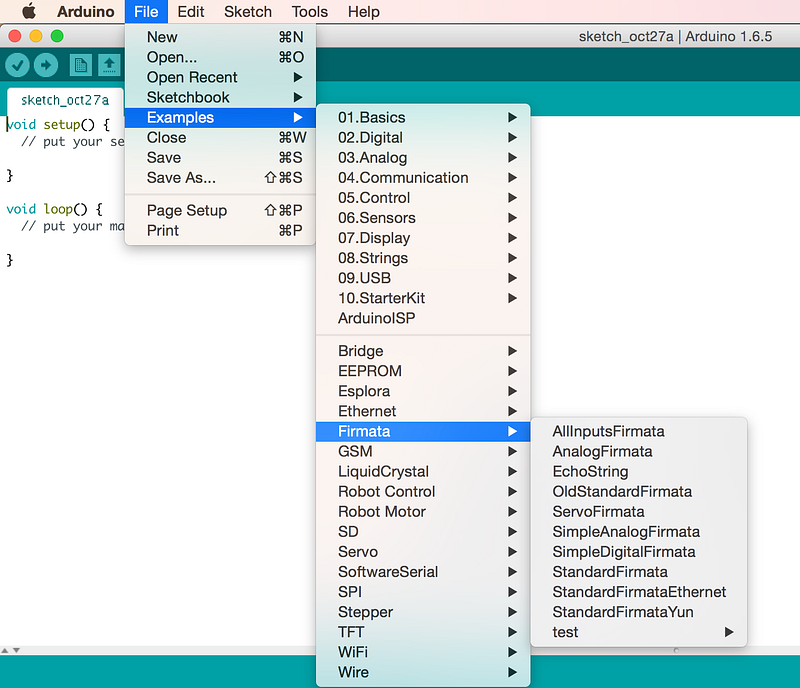This screenshot has width=800, height=688.
Task: Expand the 01.Basics examples submenu
Action: (423, 117)
